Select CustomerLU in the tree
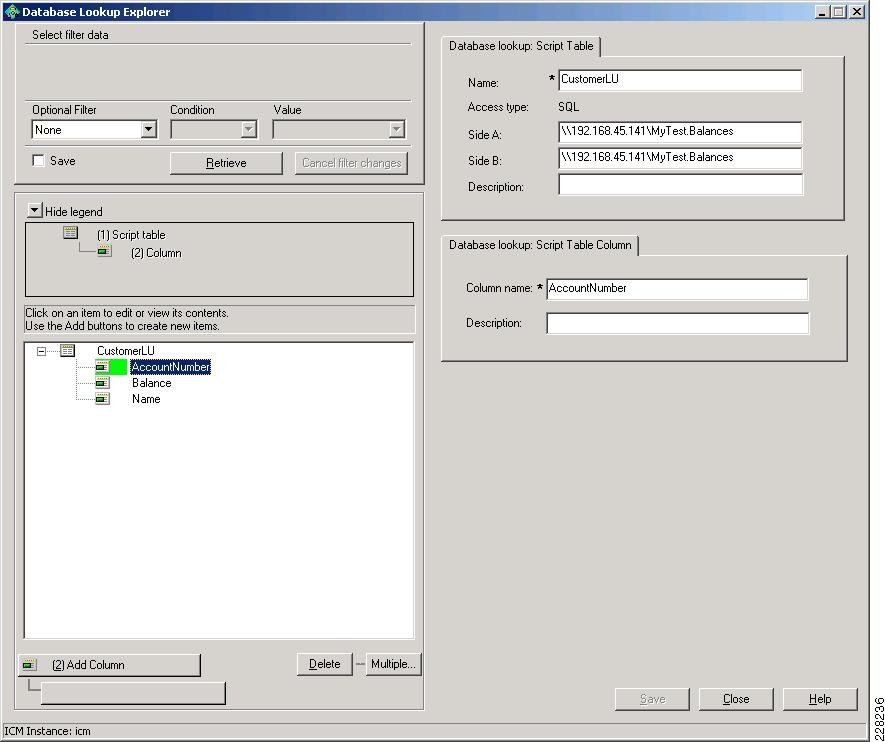This screenshot has height=742, width=885. pos(125,351)
